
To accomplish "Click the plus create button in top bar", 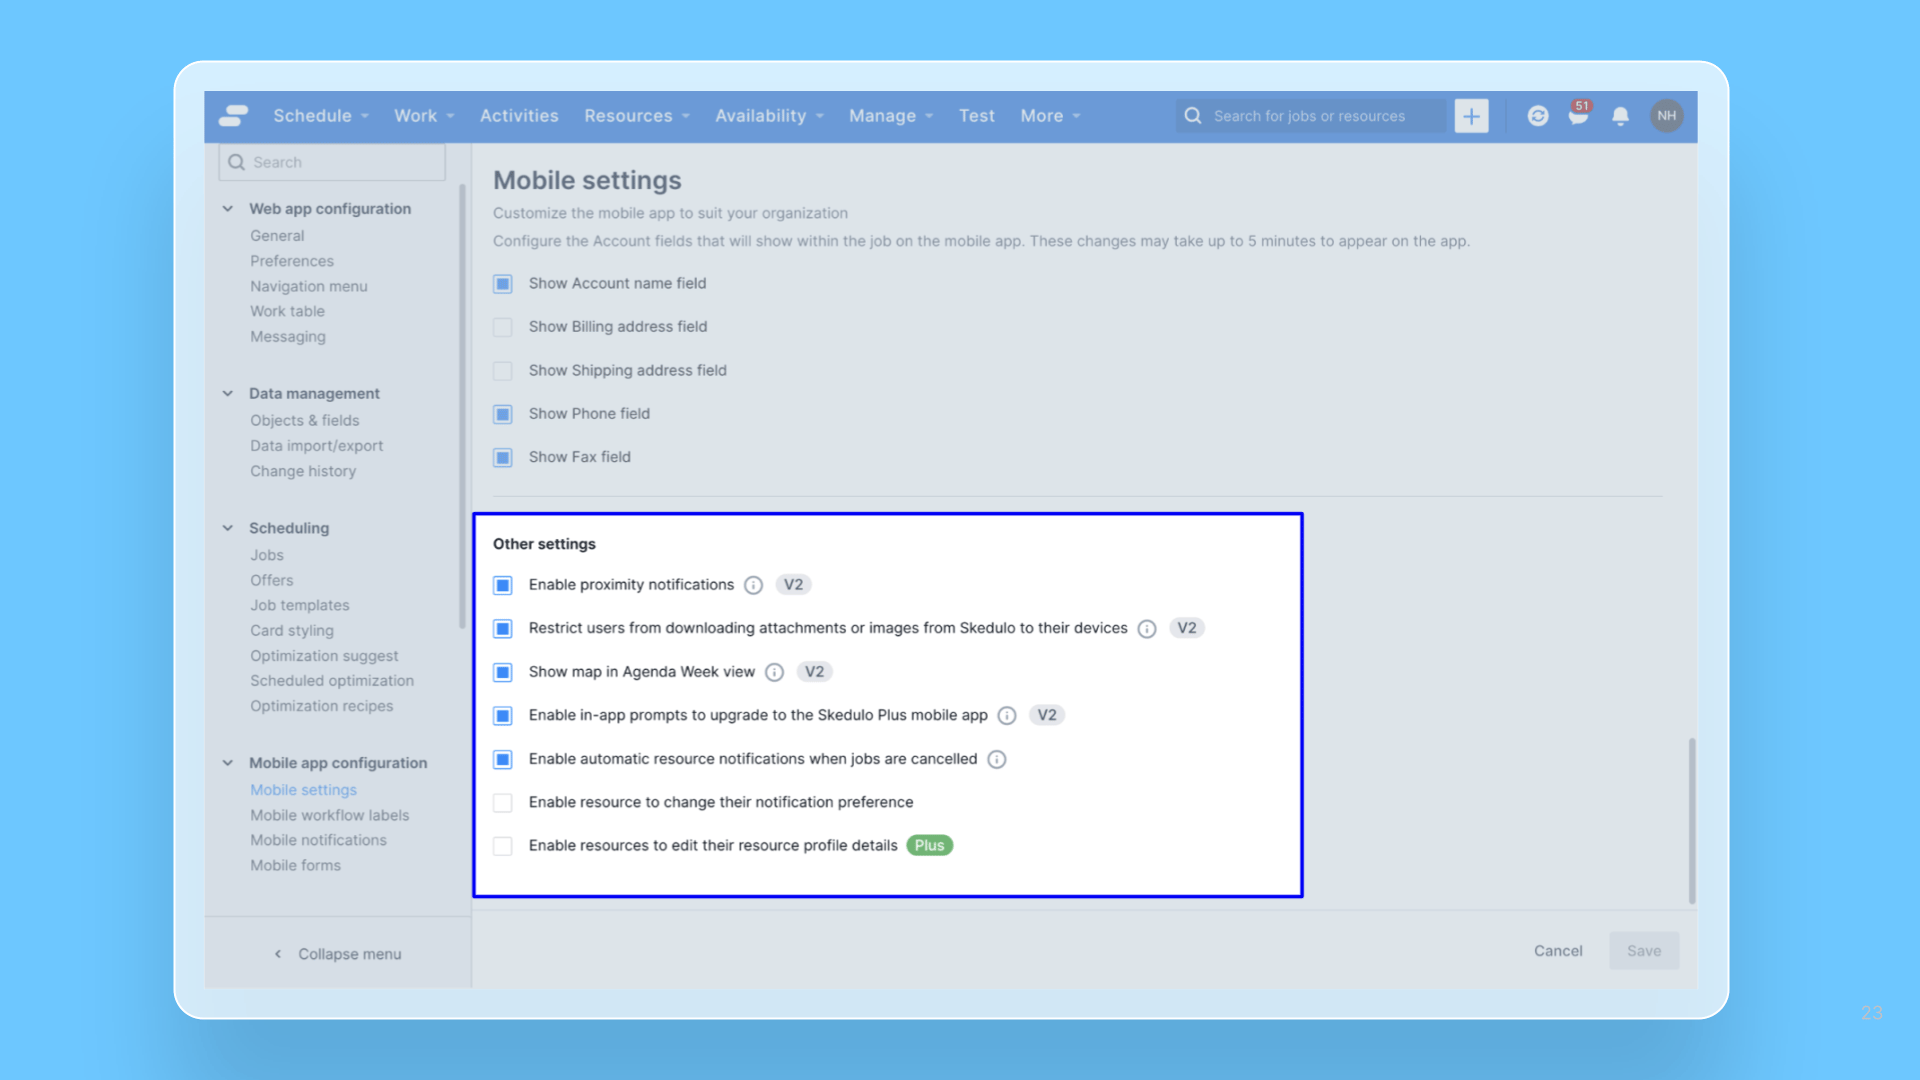I will tap(1471, 116).
